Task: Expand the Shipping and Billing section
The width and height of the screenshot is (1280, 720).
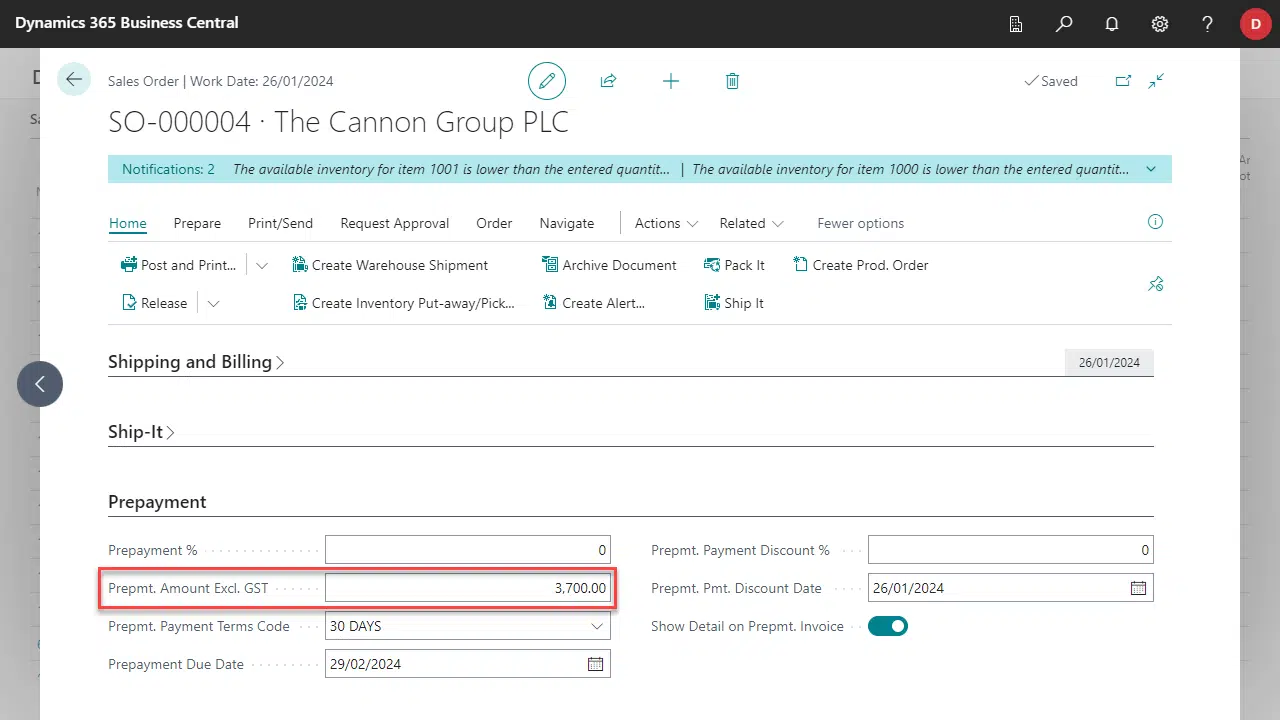Action: pos(196,362)
